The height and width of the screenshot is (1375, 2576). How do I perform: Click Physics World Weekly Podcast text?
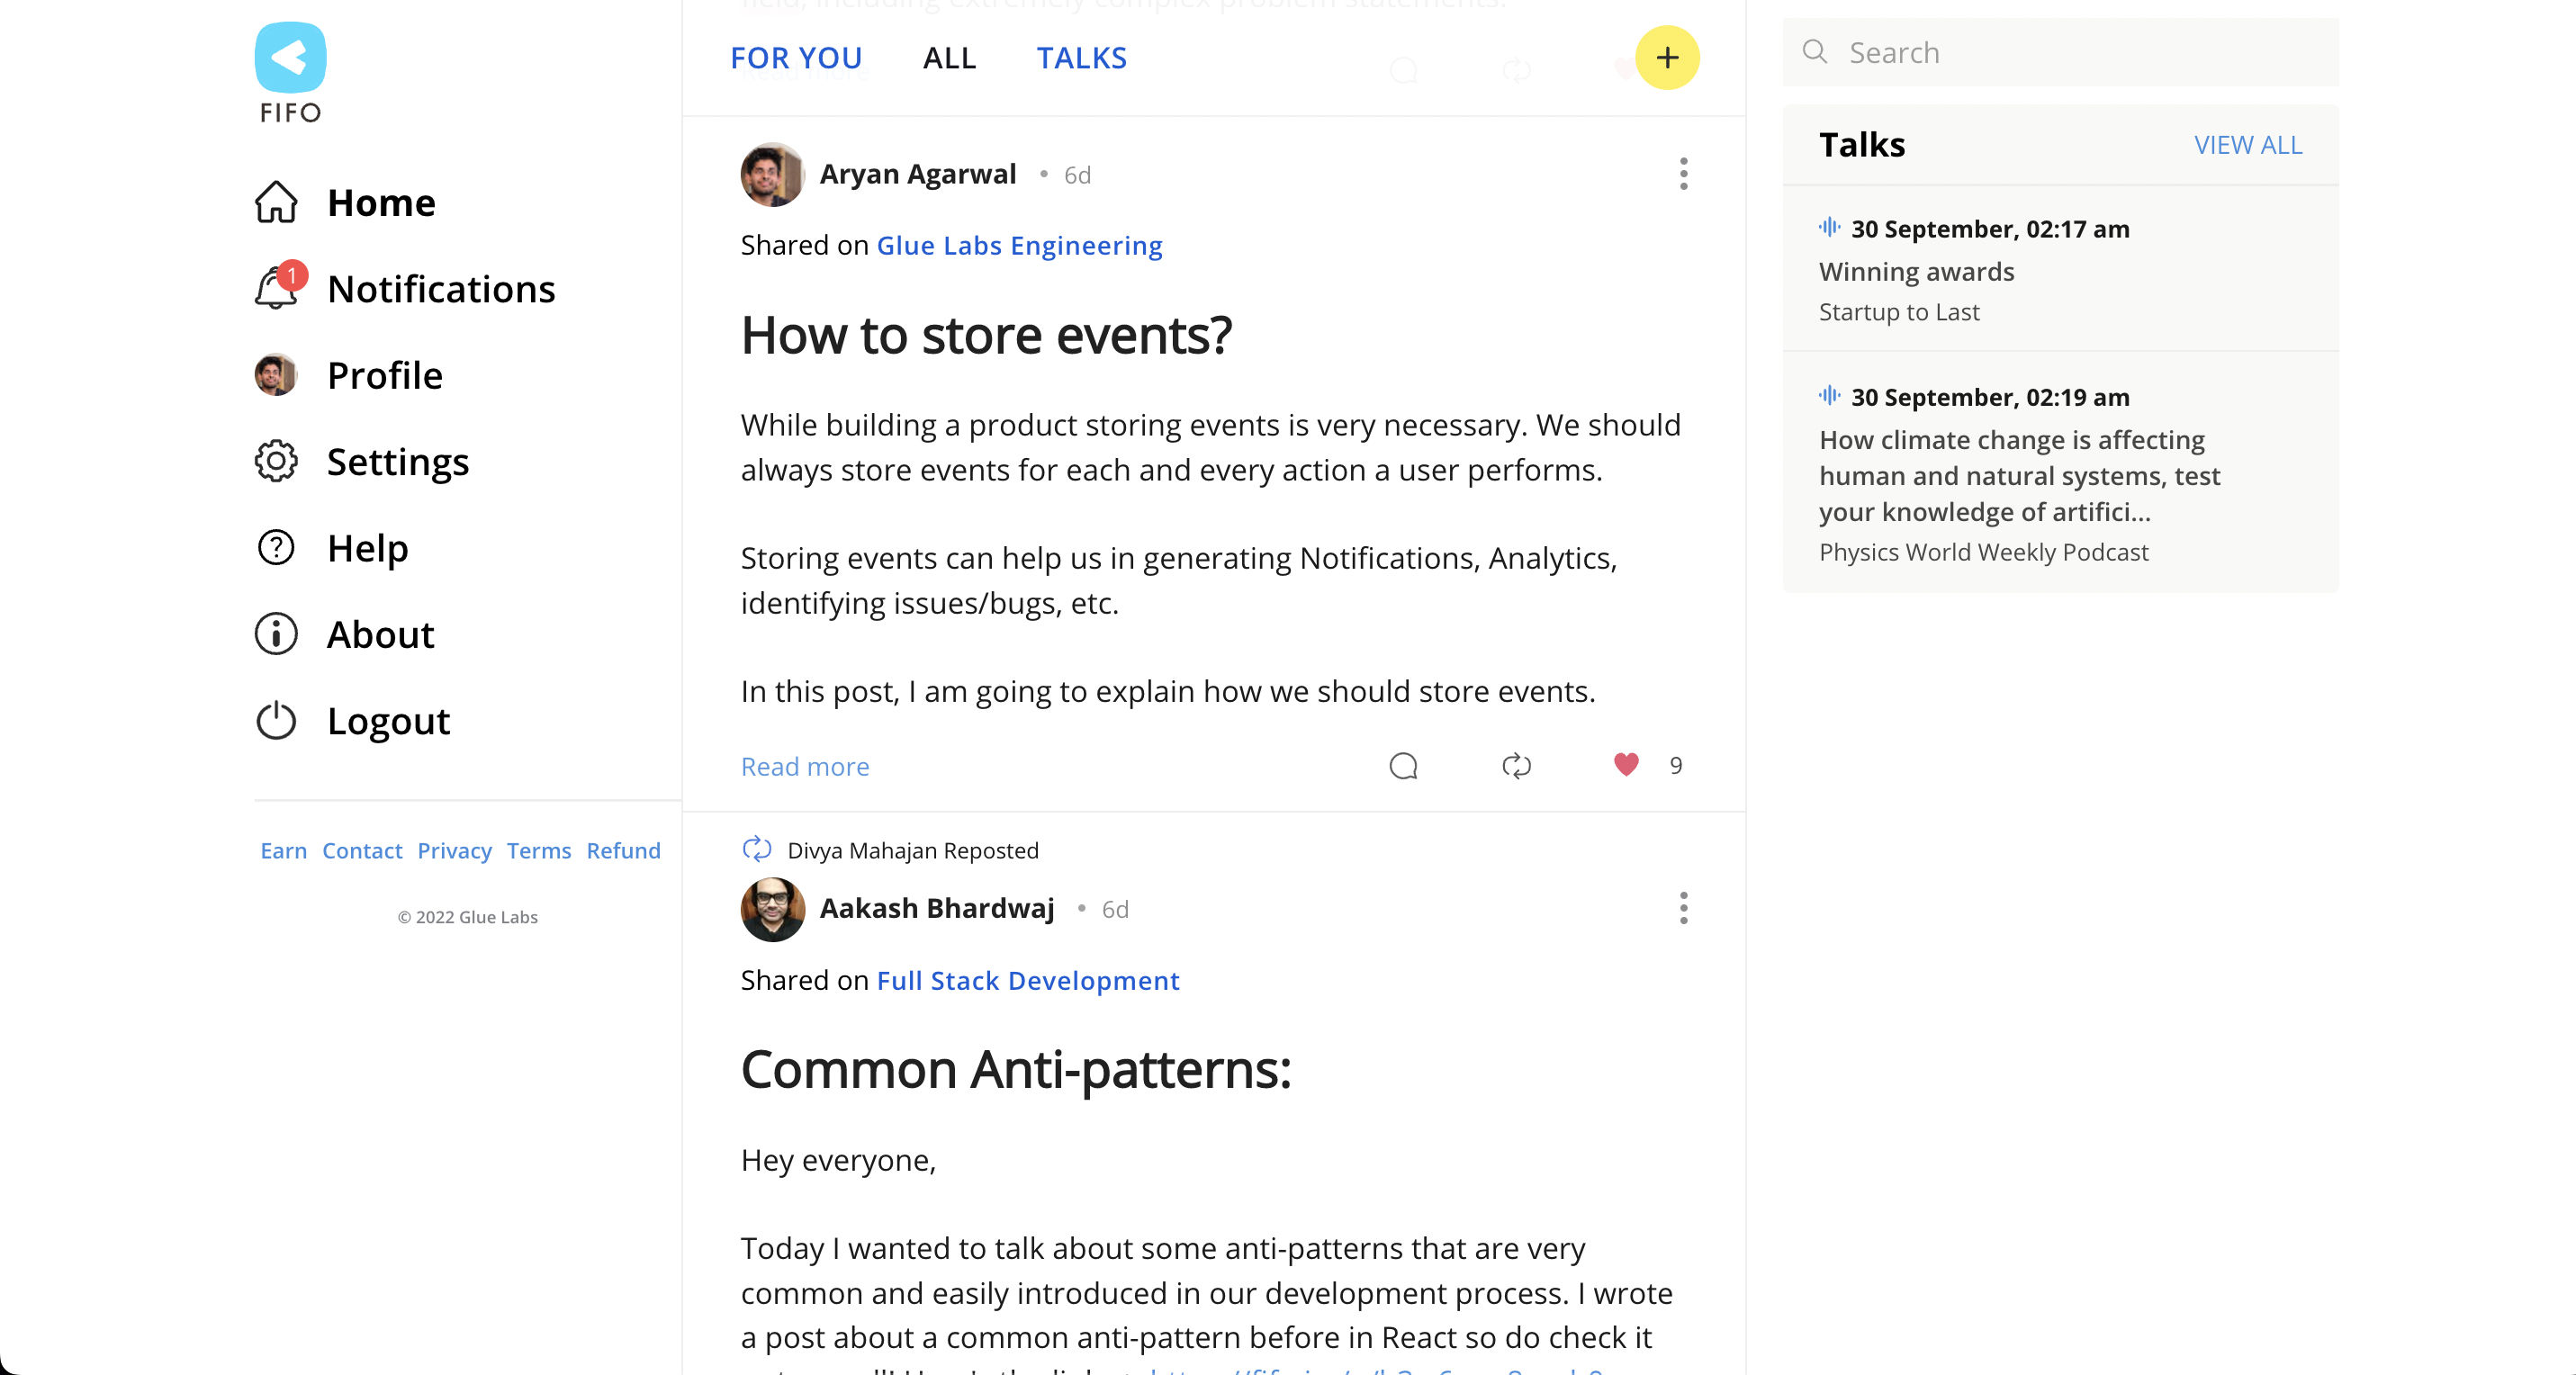(1983, 552)
